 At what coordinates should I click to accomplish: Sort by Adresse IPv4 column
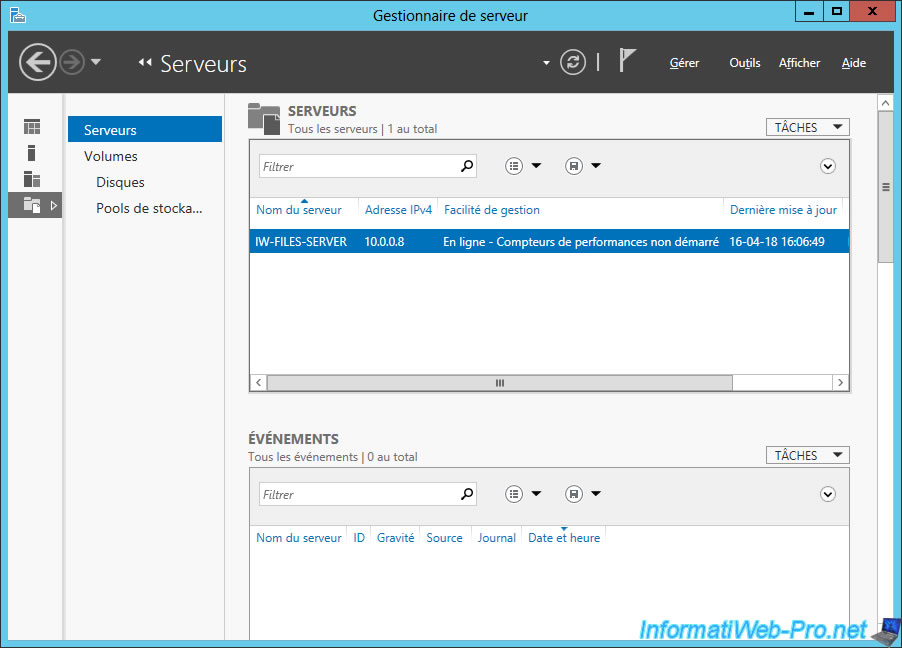(398, 210)
